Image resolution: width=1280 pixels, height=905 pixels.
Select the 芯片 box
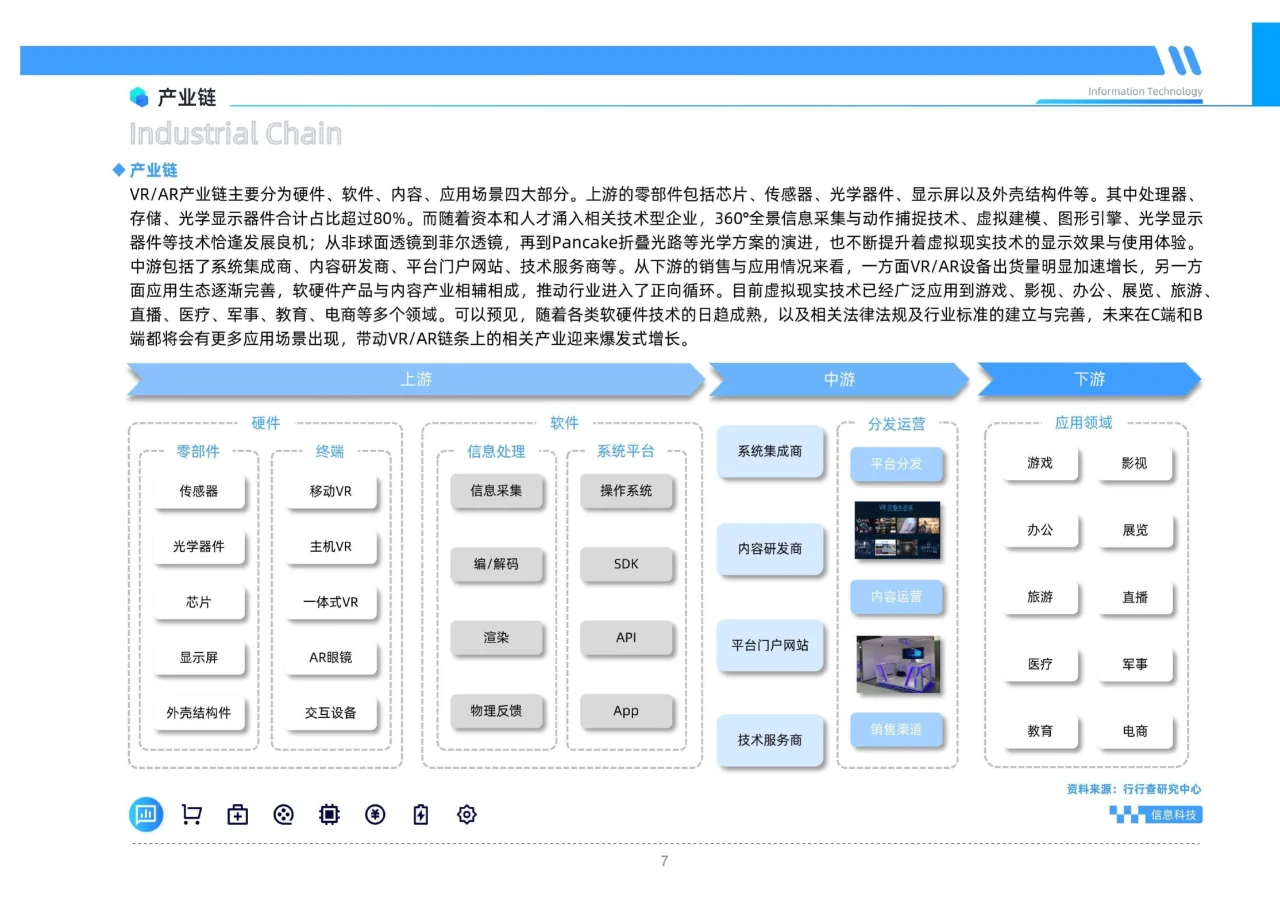pos(198,602)
